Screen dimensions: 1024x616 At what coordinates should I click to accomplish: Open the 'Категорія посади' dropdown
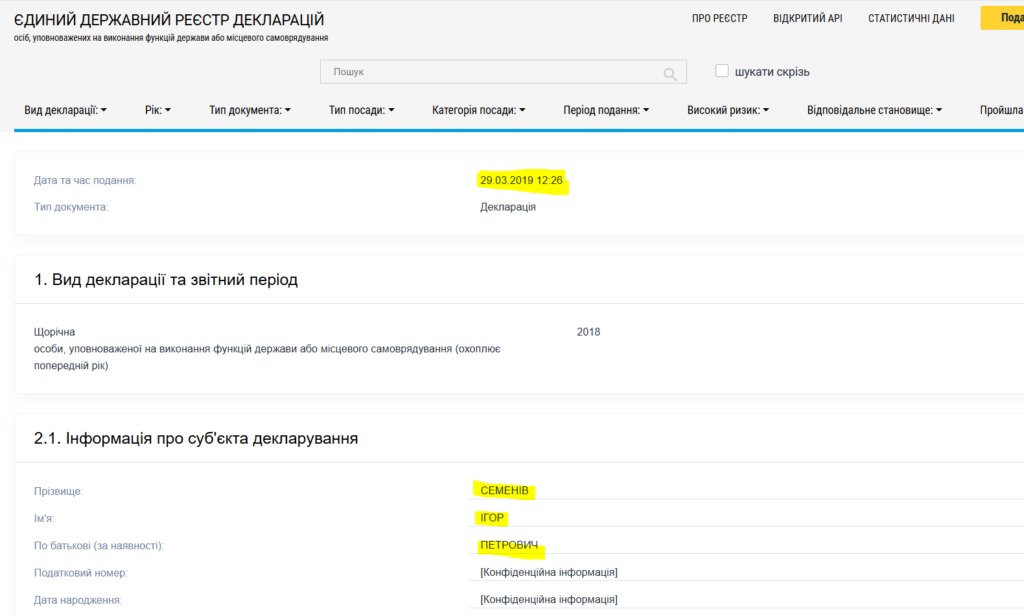tap(478, 110)
